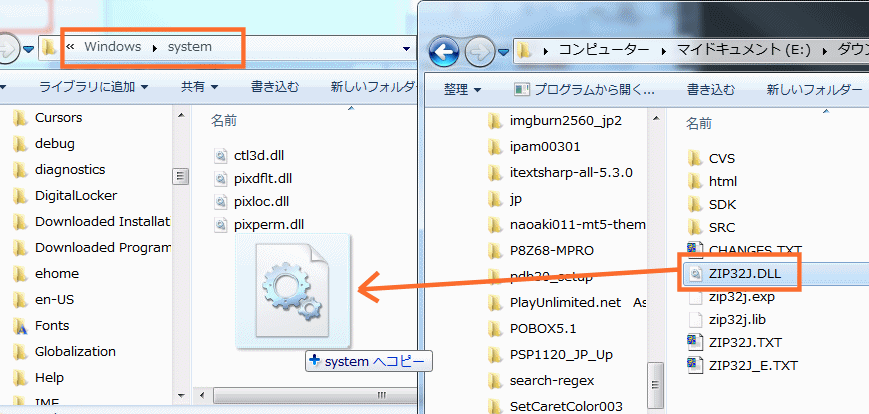Expand the address bar history dropdown arrow
The height and width of the screenshot is (414, 869).
coord(407,47)
